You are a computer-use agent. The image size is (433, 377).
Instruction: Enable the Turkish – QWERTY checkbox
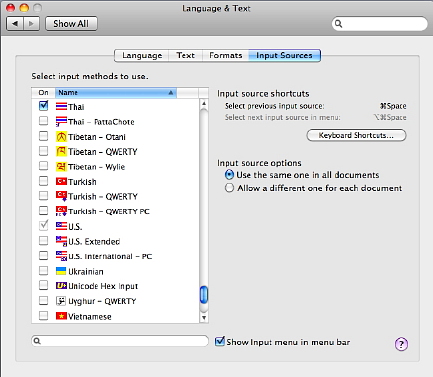point(44,195)
